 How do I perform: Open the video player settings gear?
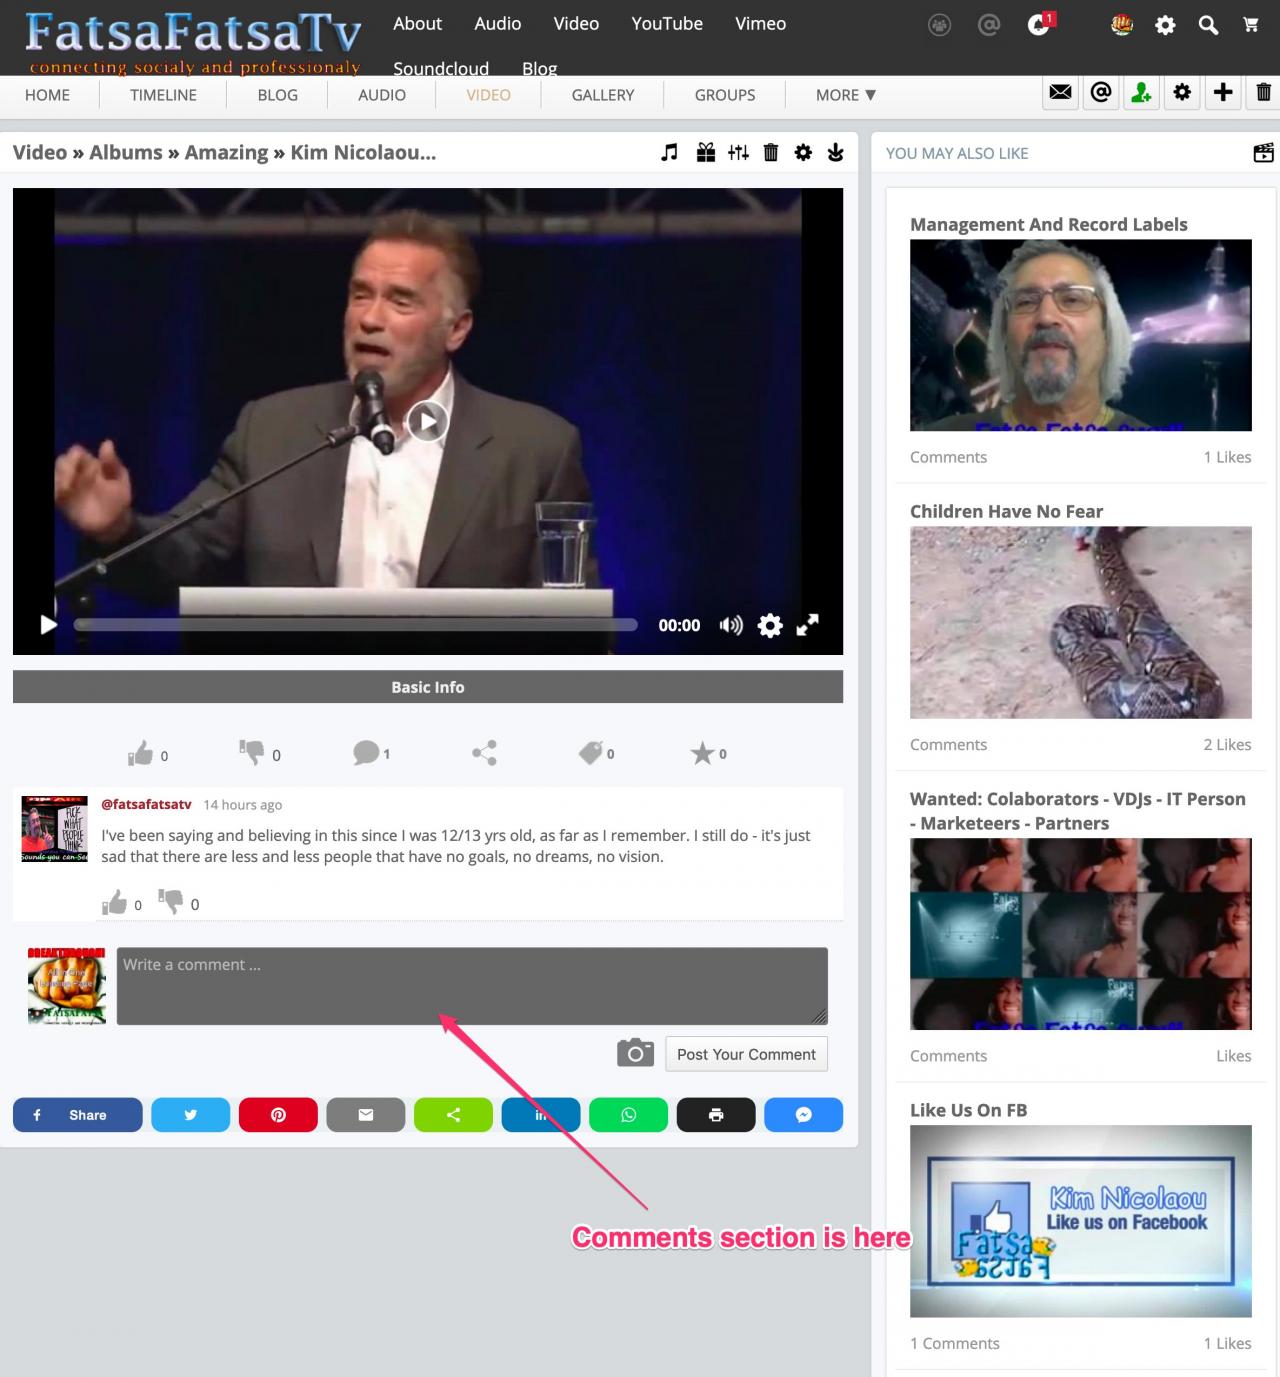tap(770, 626)
